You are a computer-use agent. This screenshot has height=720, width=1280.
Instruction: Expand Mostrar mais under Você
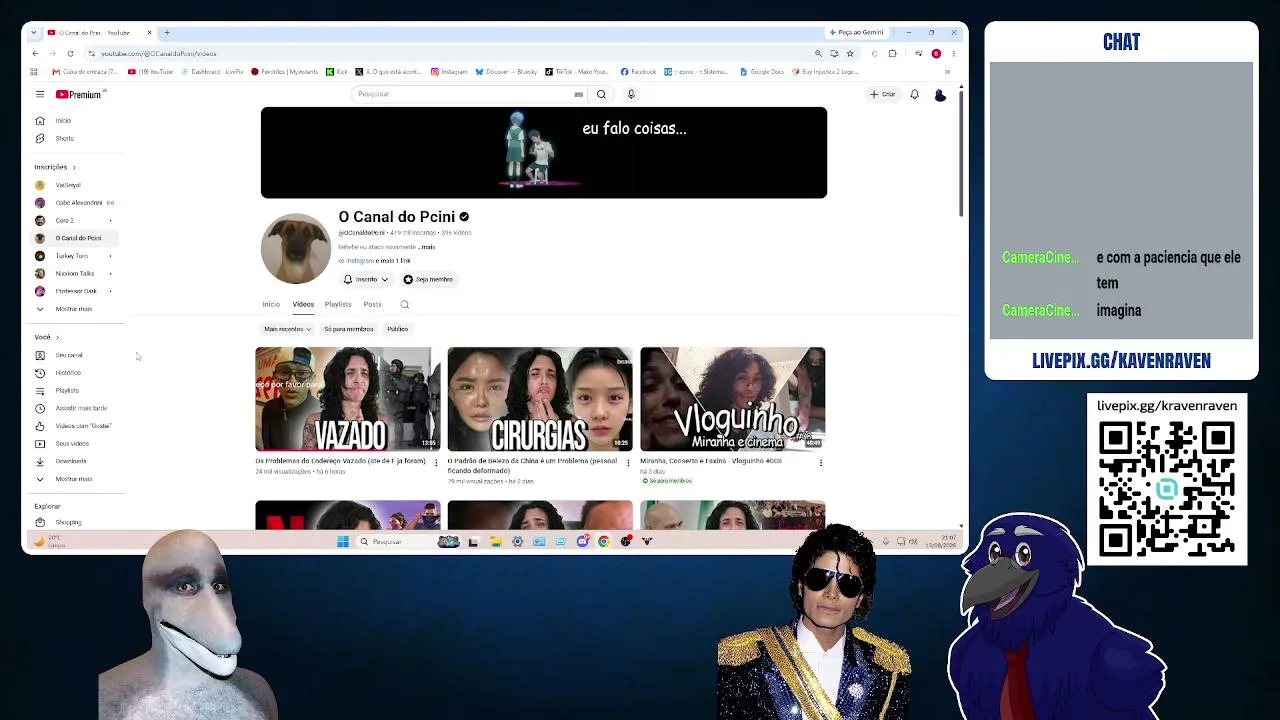pyautogui.click(x=73, y=479)
